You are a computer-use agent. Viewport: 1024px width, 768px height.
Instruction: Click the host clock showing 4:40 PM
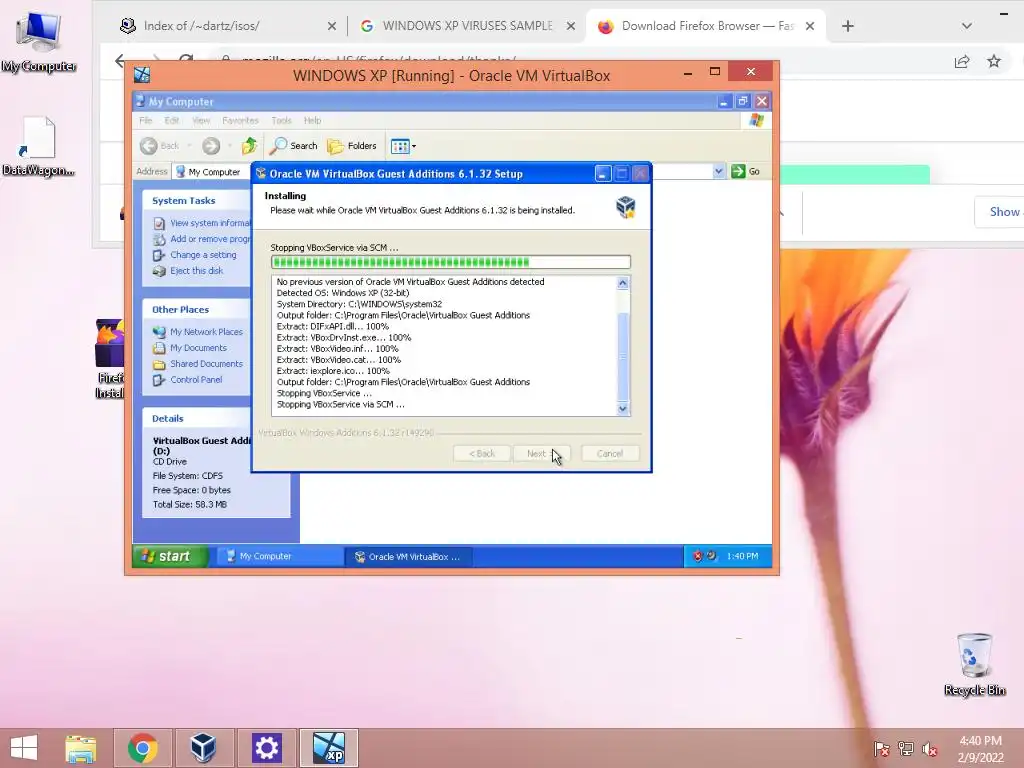tap(980, 741)
